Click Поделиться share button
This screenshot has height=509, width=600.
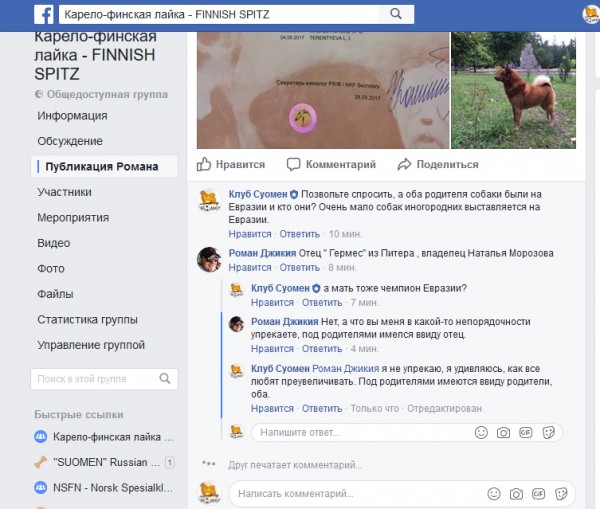tap(438, 165)
